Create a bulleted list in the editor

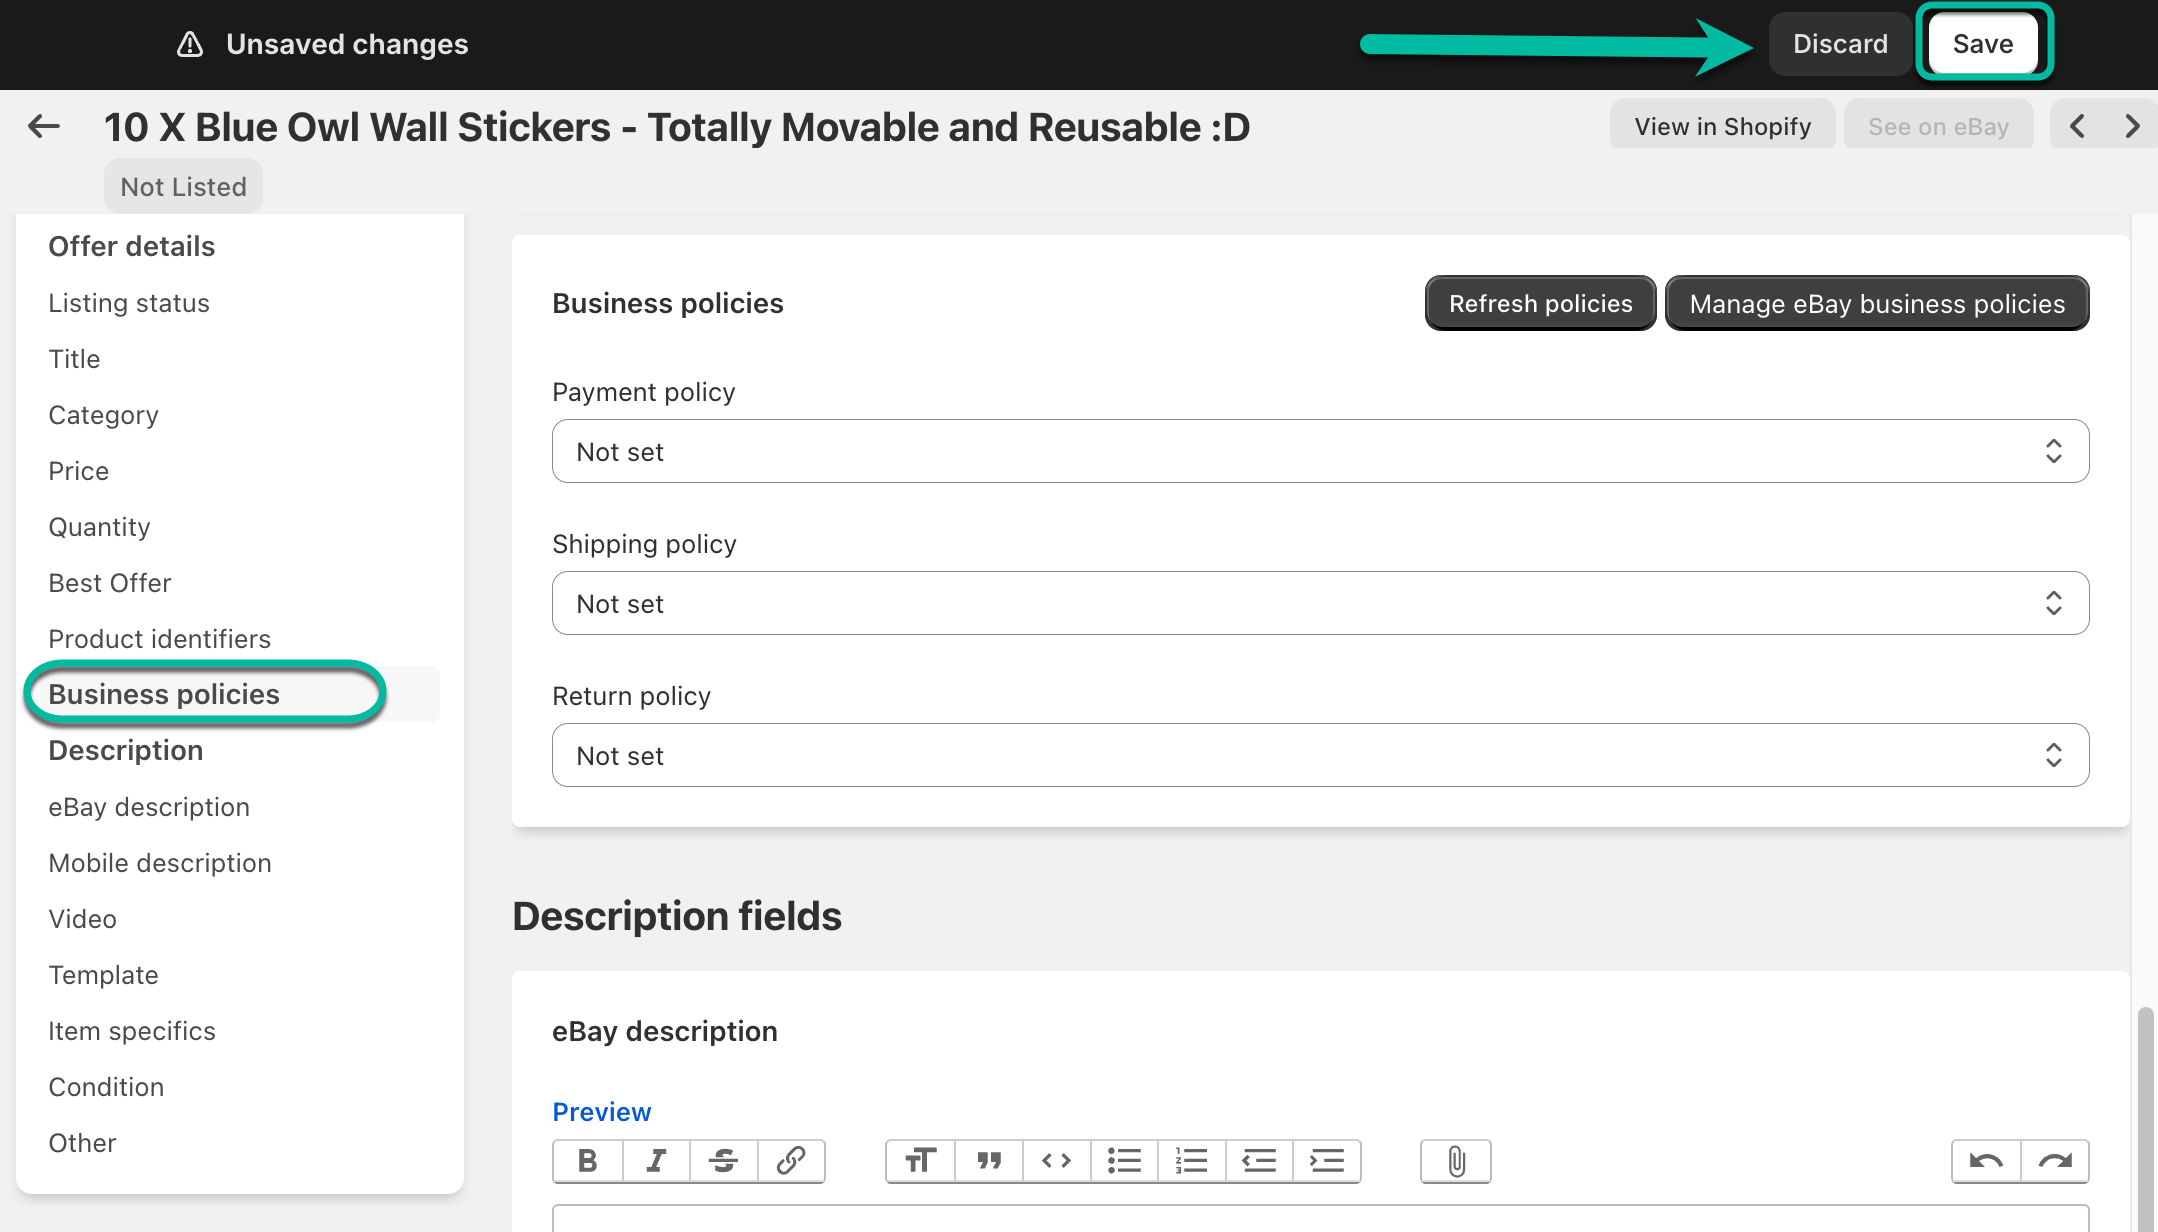pyautogui.click(x=1123, y=1161)
